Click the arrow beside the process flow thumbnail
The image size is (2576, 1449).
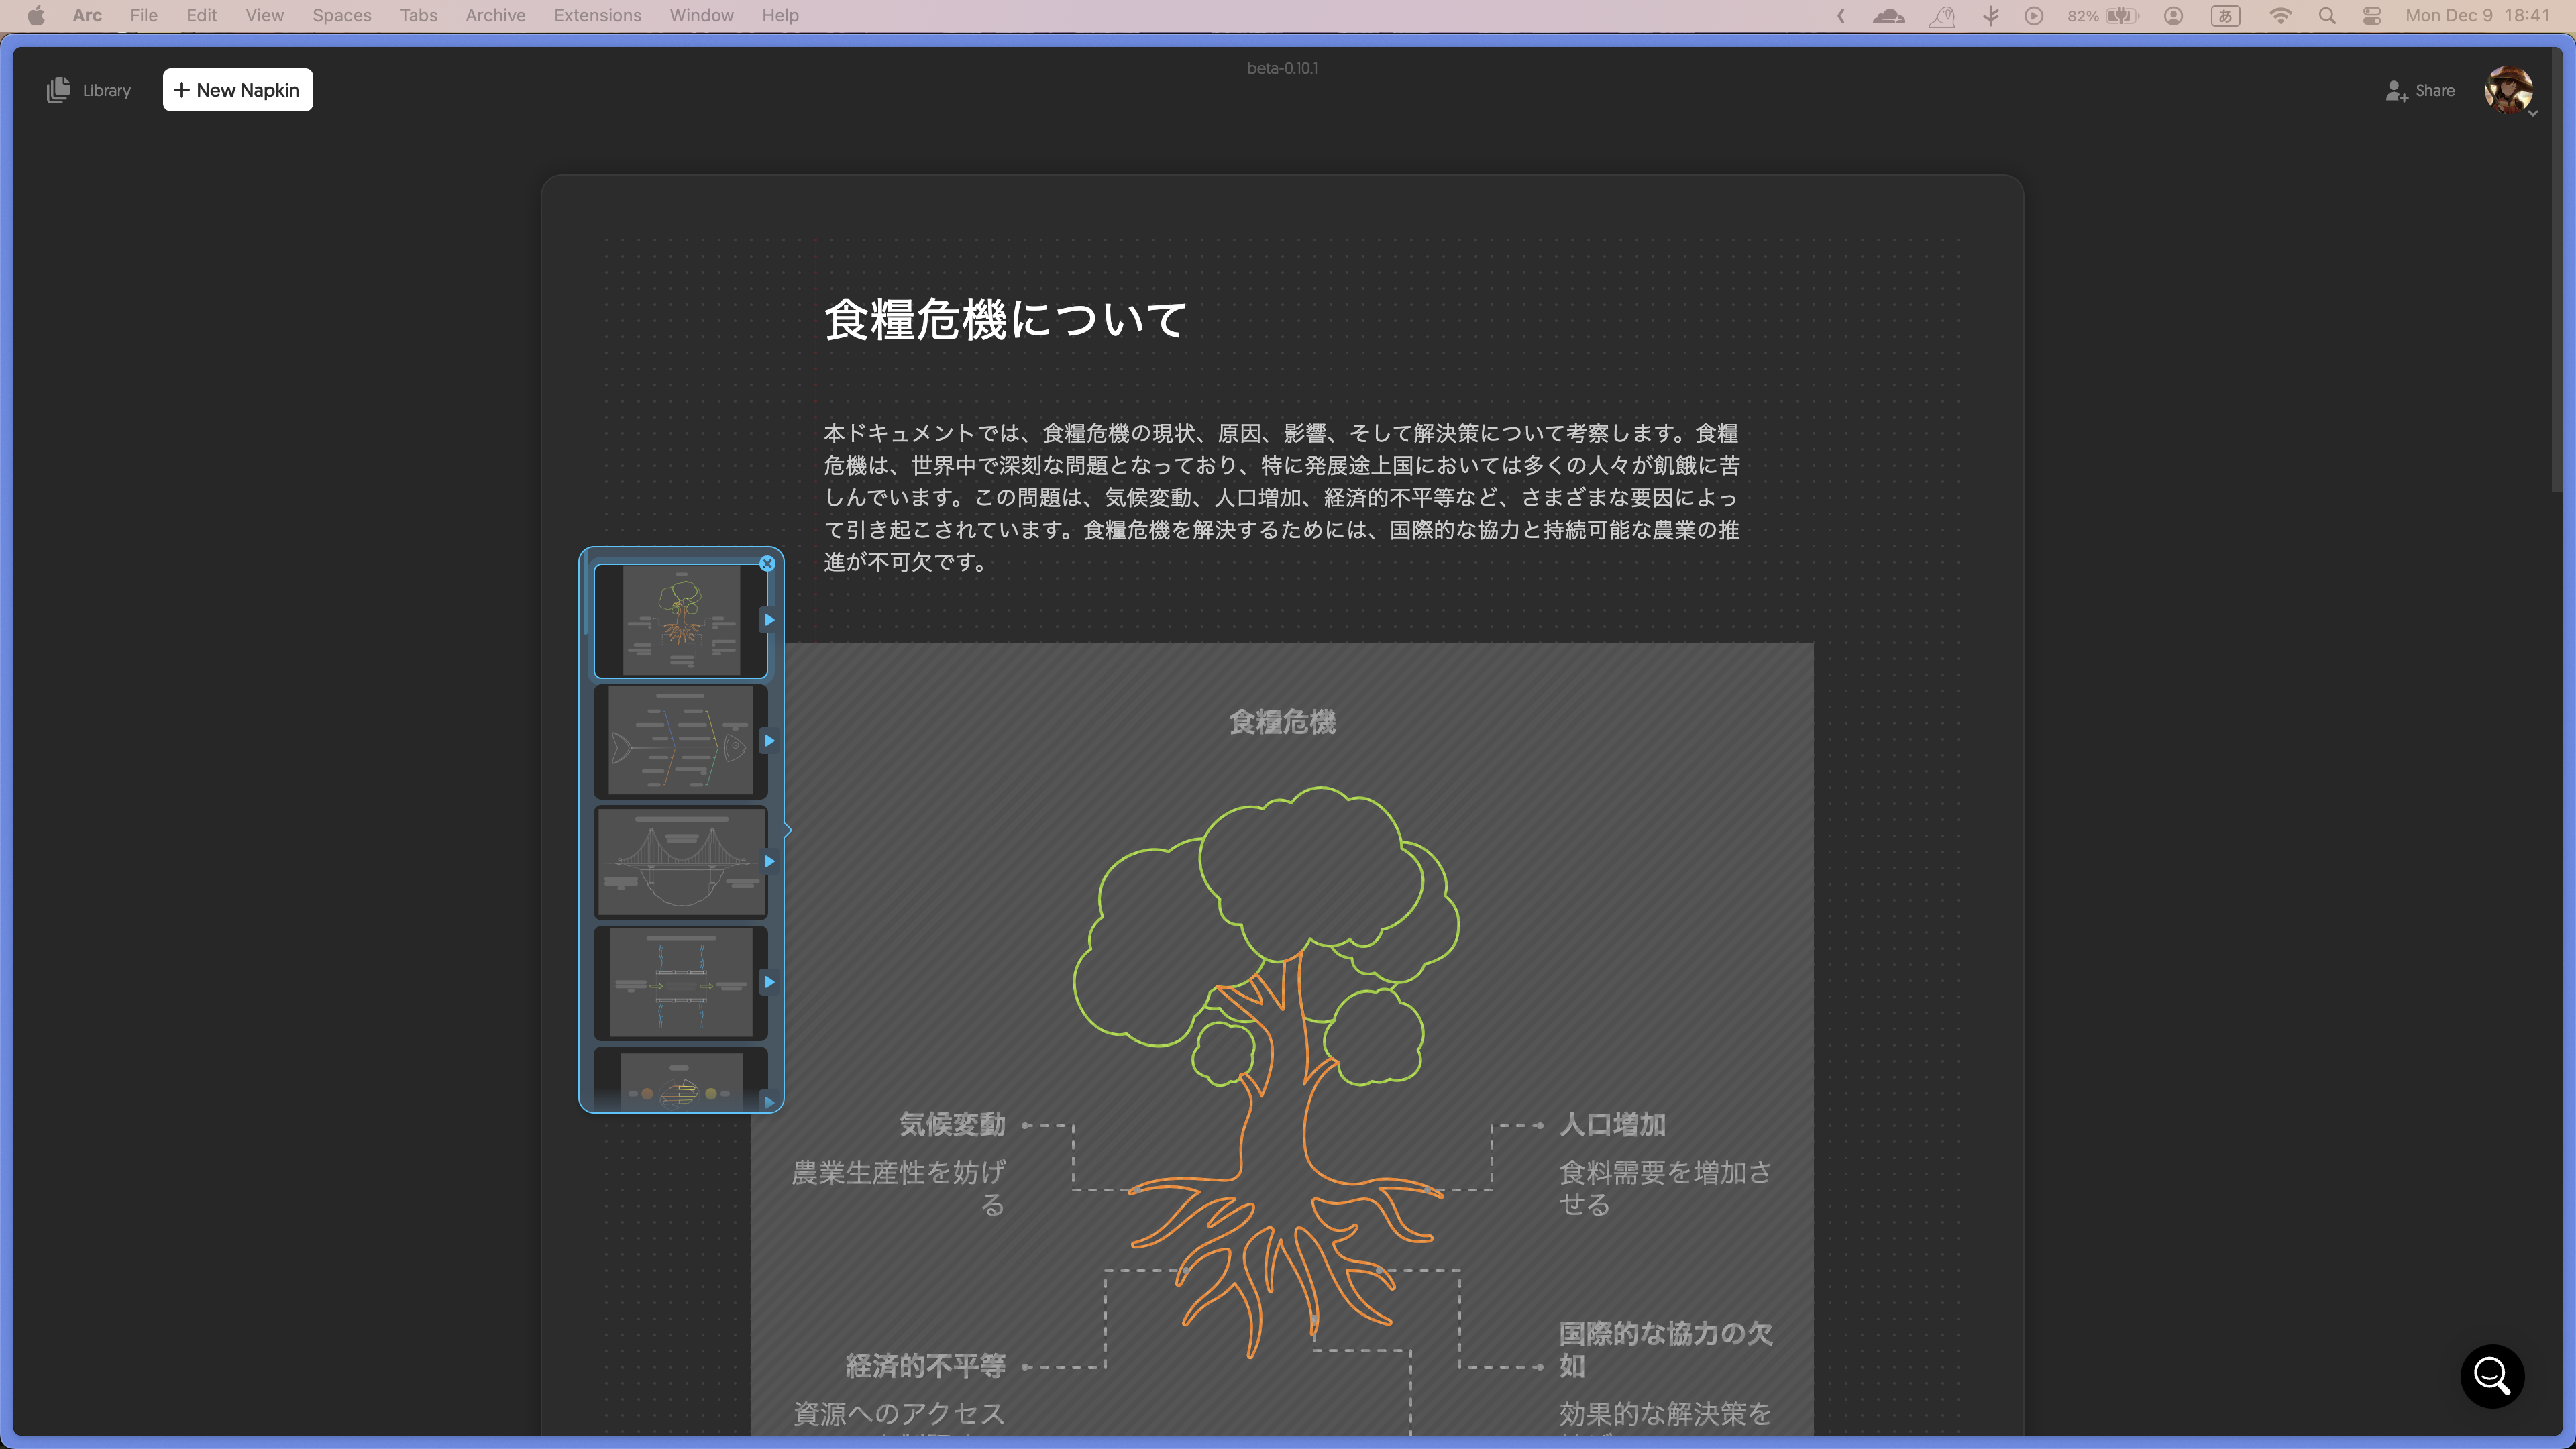click(x=769, y=982)
